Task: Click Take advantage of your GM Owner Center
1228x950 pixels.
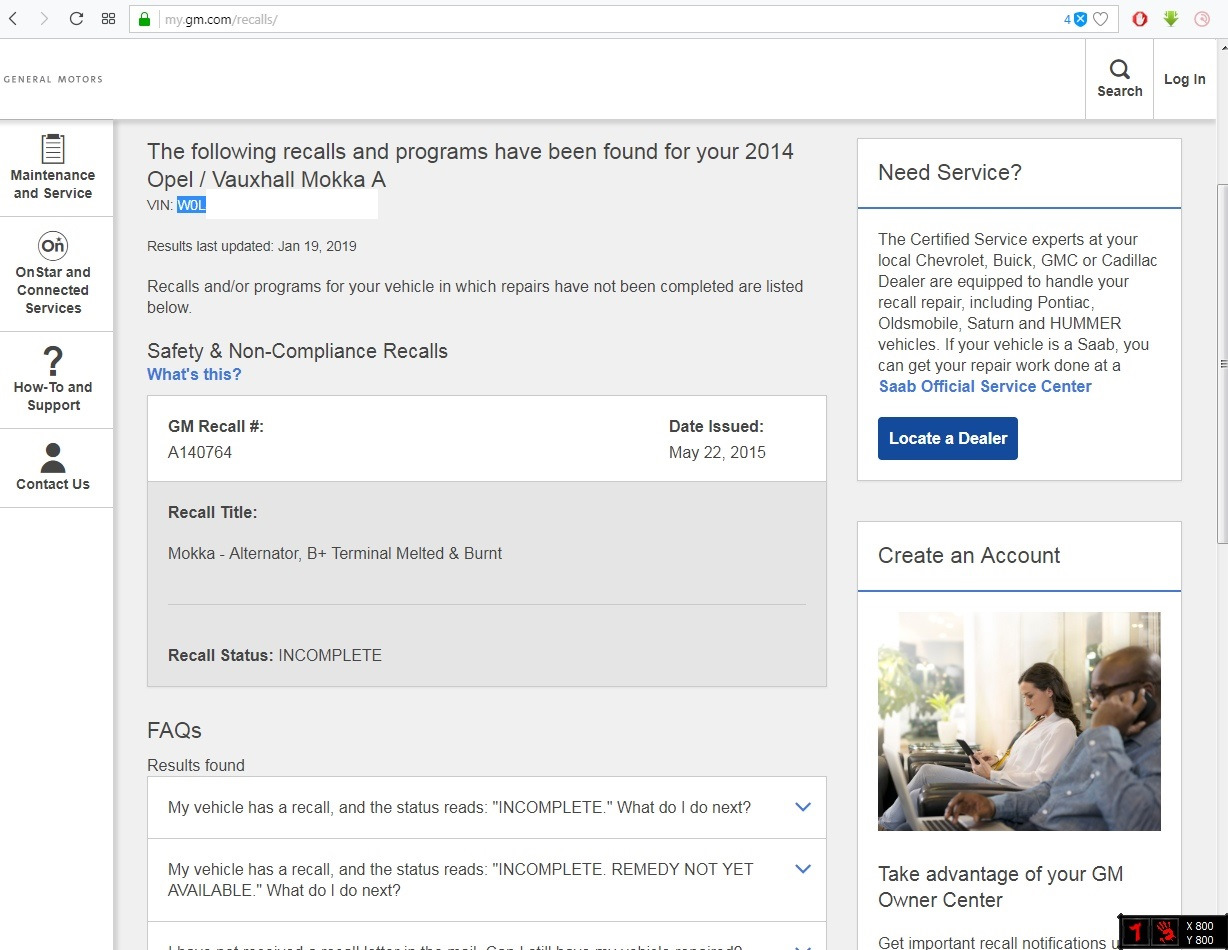Action: click(x=1000, y=887)
